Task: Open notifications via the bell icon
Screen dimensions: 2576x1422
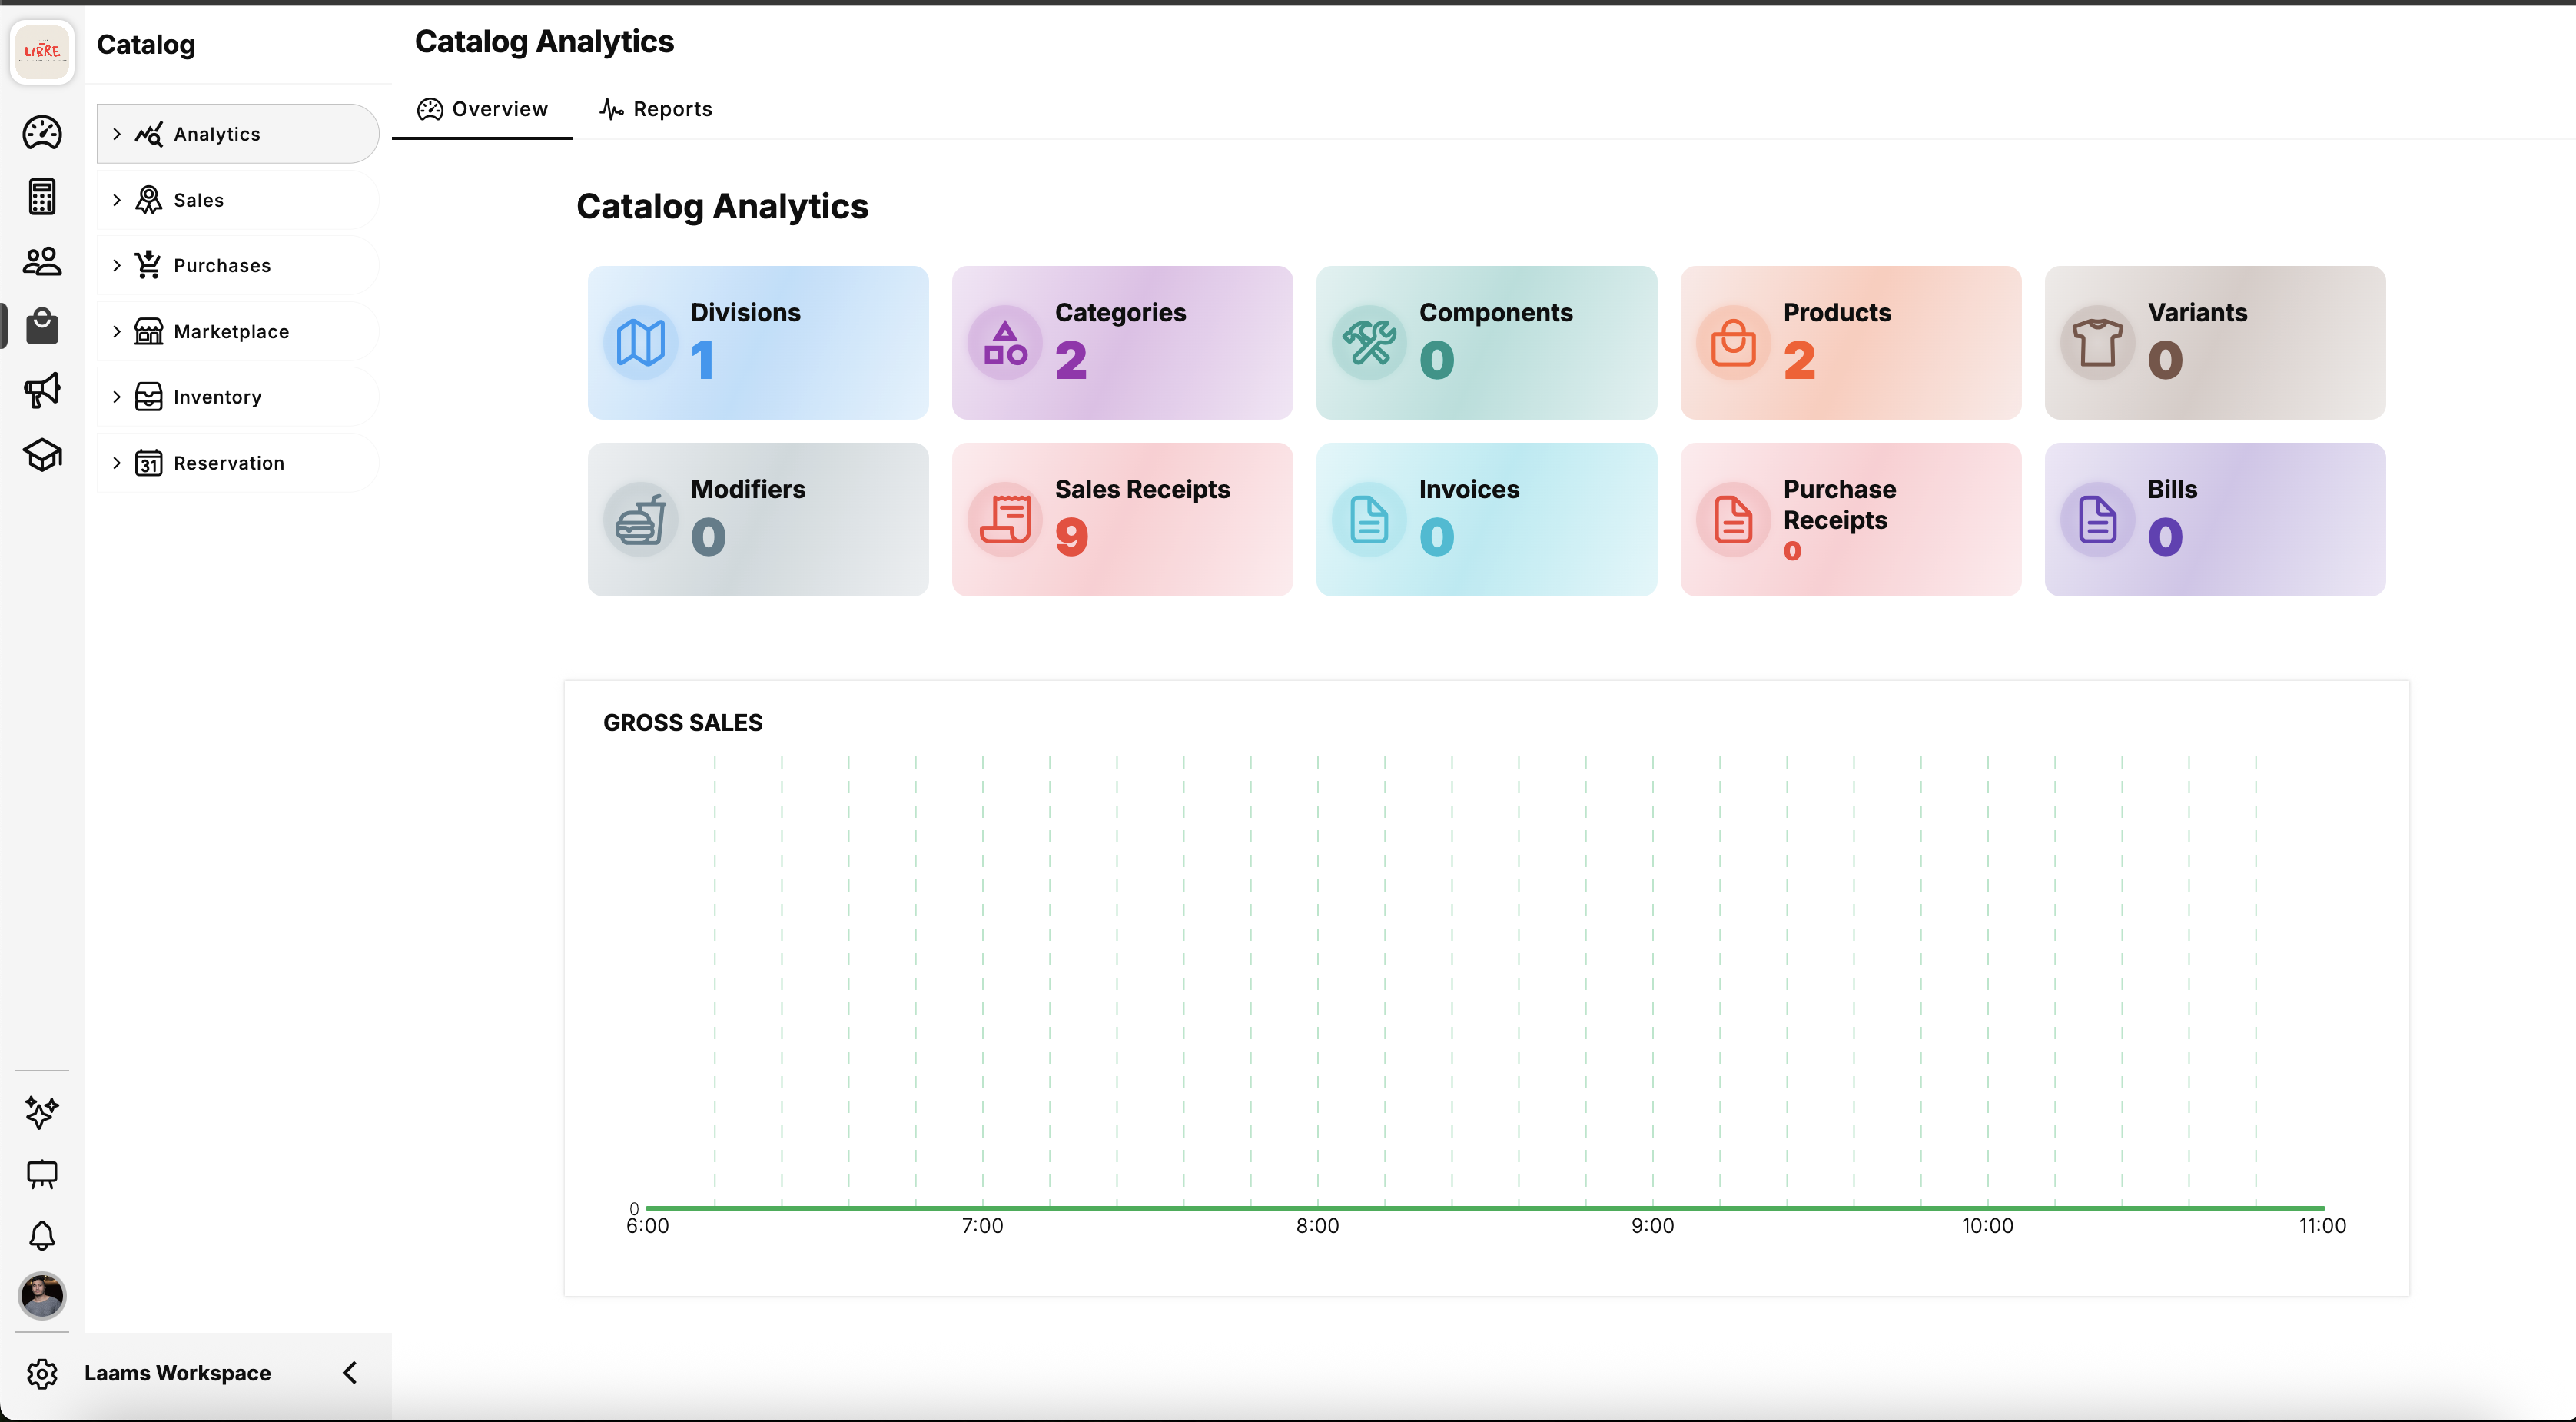Action: click(42, 1236)
